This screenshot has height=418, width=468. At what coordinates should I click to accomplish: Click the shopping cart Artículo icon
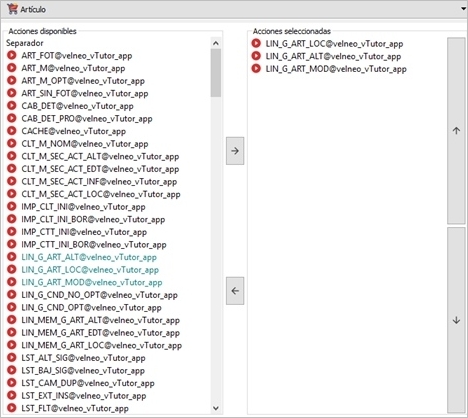[12, 9]
